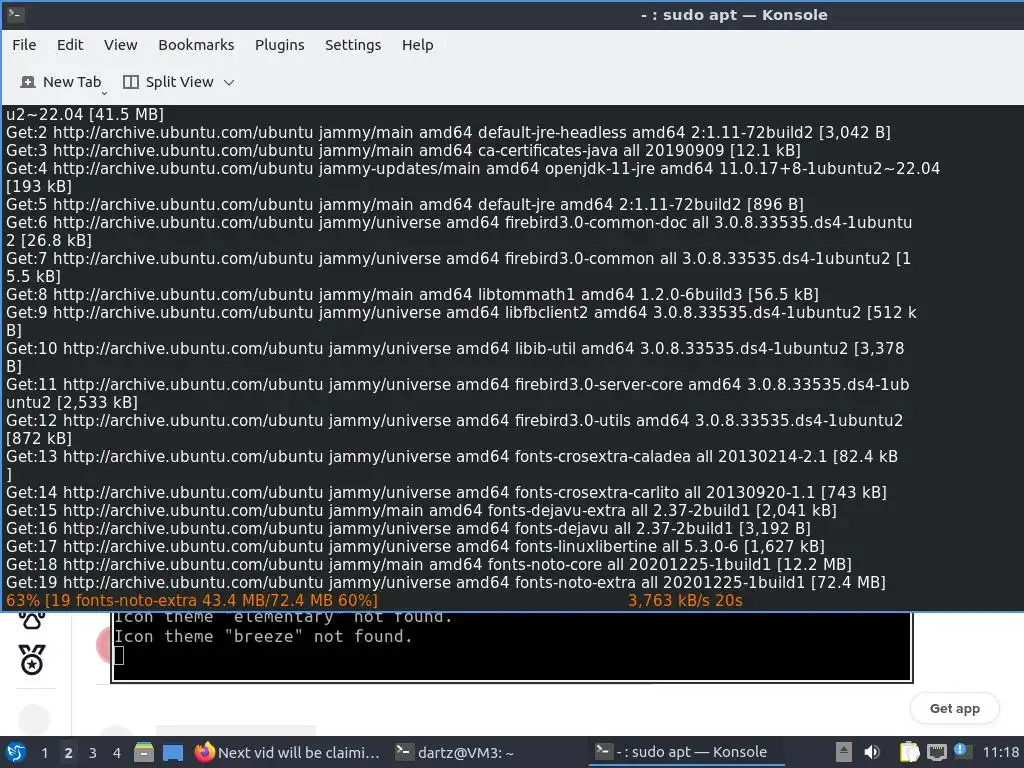Screen dimensions: 1024x768
Task: Open the Plugins menu
Action: (280, 45)
